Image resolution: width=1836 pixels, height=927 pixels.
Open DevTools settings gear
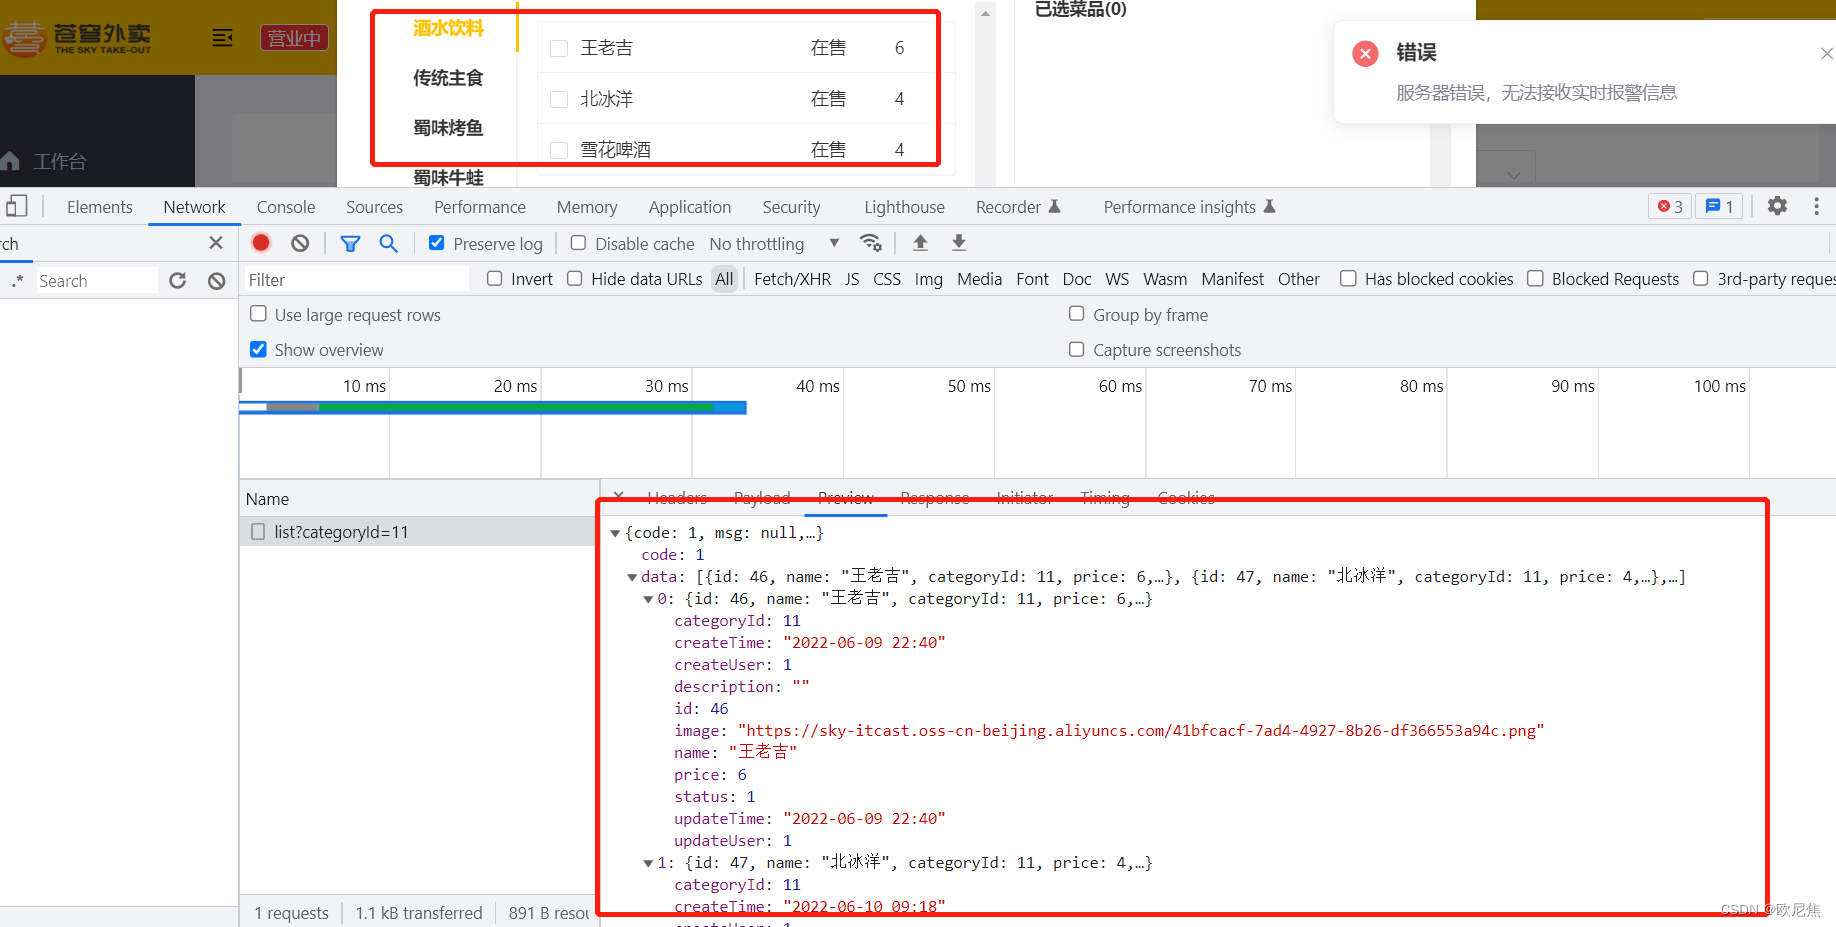[x=1777, y=206]
